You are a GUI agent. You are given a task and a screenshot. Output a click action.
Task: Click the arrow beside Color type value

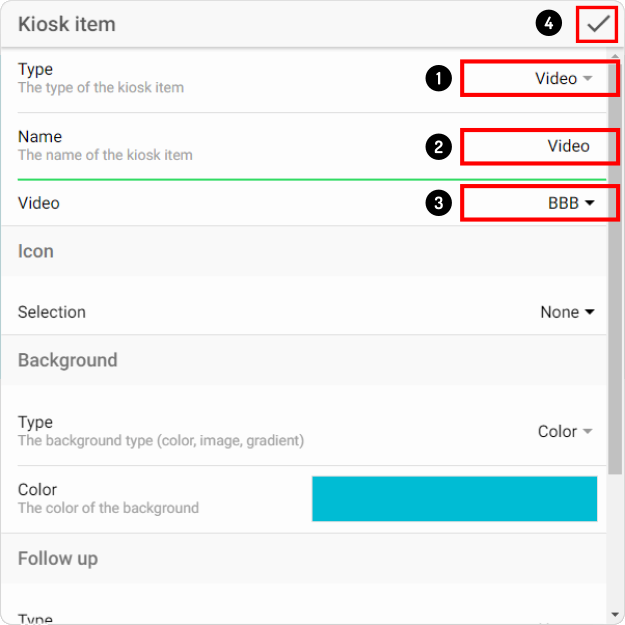click(x=588, y=431)
